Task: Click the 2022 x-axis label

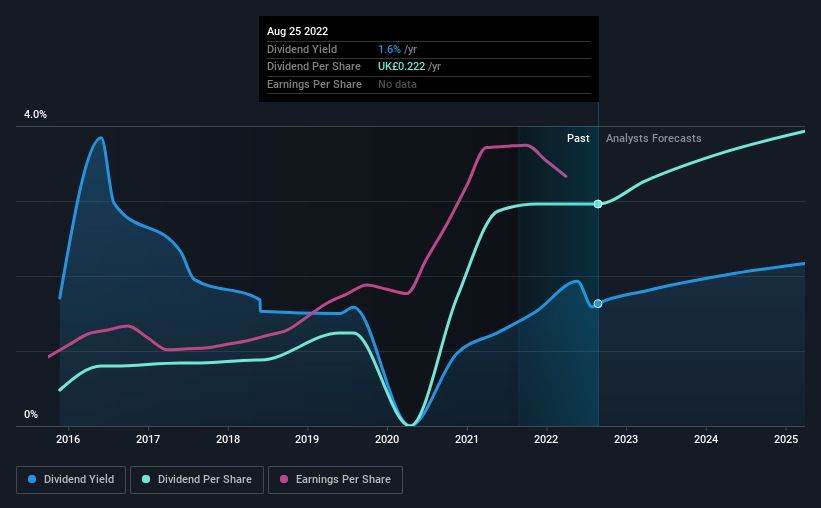Action: tap(546, 439)
